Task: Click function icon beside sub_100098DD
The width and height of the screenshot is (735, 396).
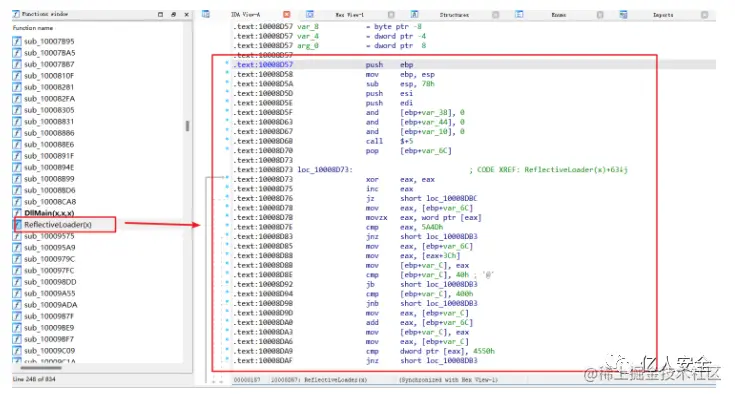Action: [x=17, y=282]
